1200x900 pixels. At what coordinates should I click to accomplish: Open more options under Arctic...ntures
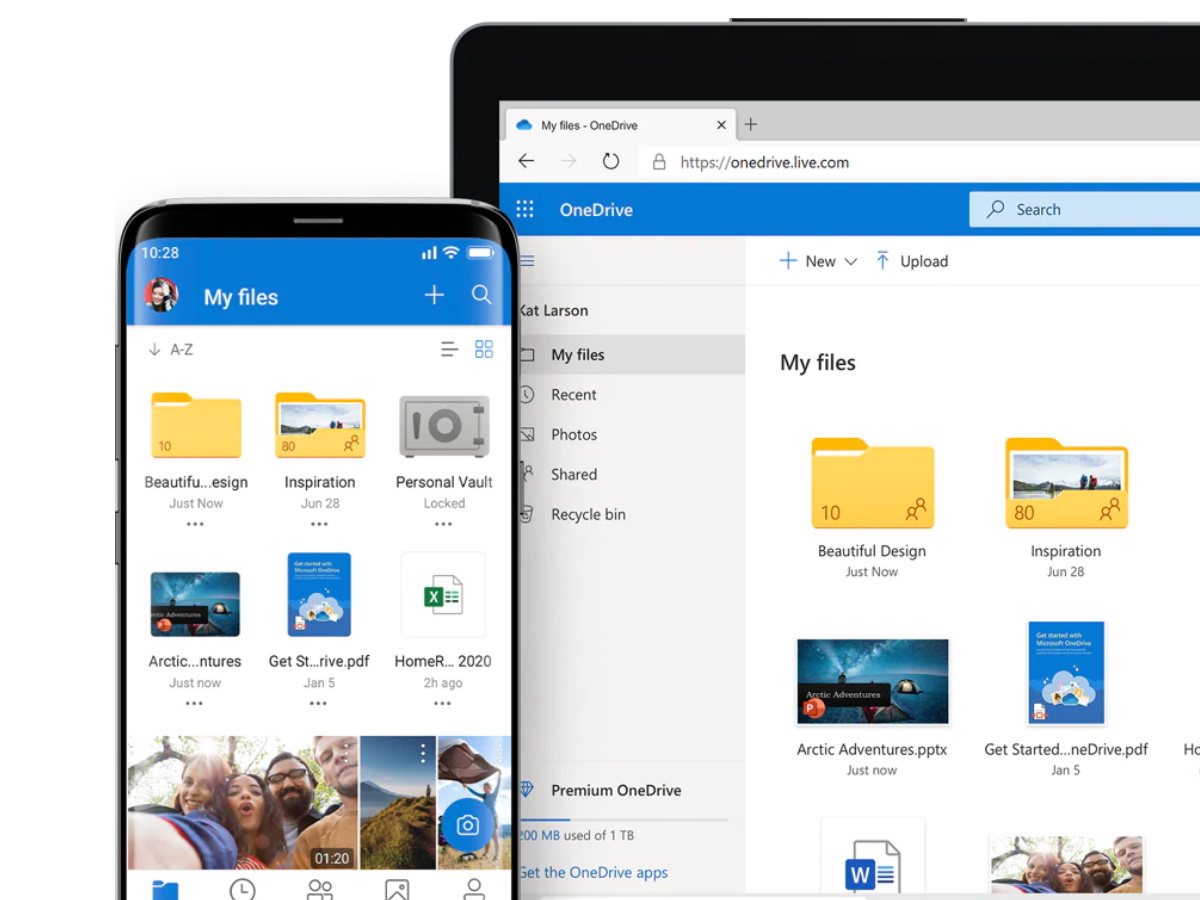194,703
